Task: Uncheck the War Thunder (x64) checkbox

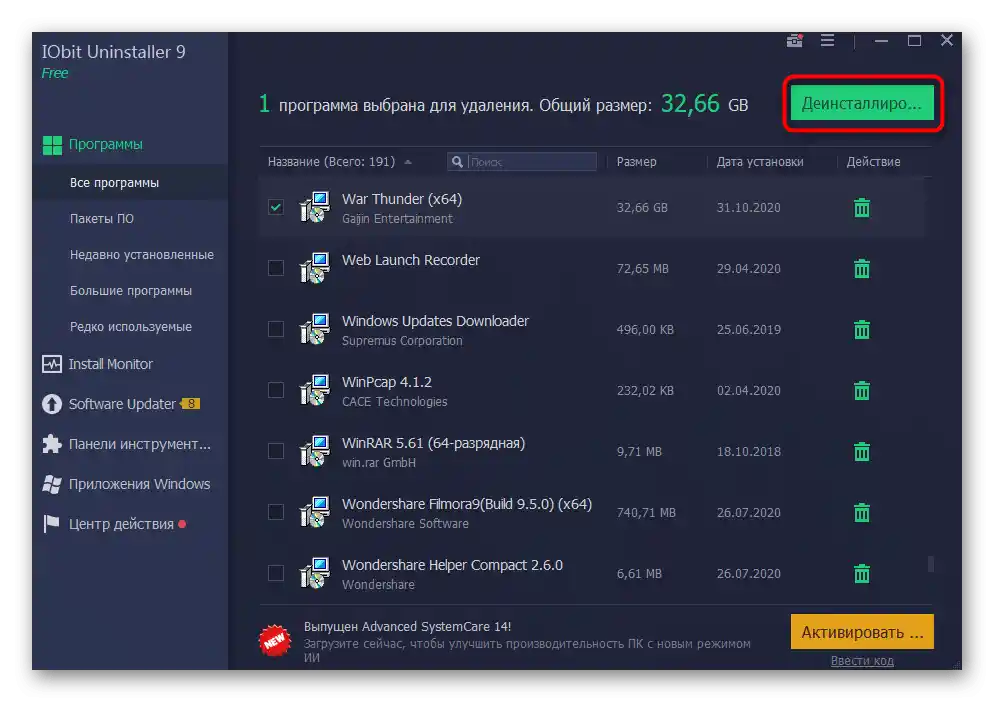Action: tap(276, 207)
